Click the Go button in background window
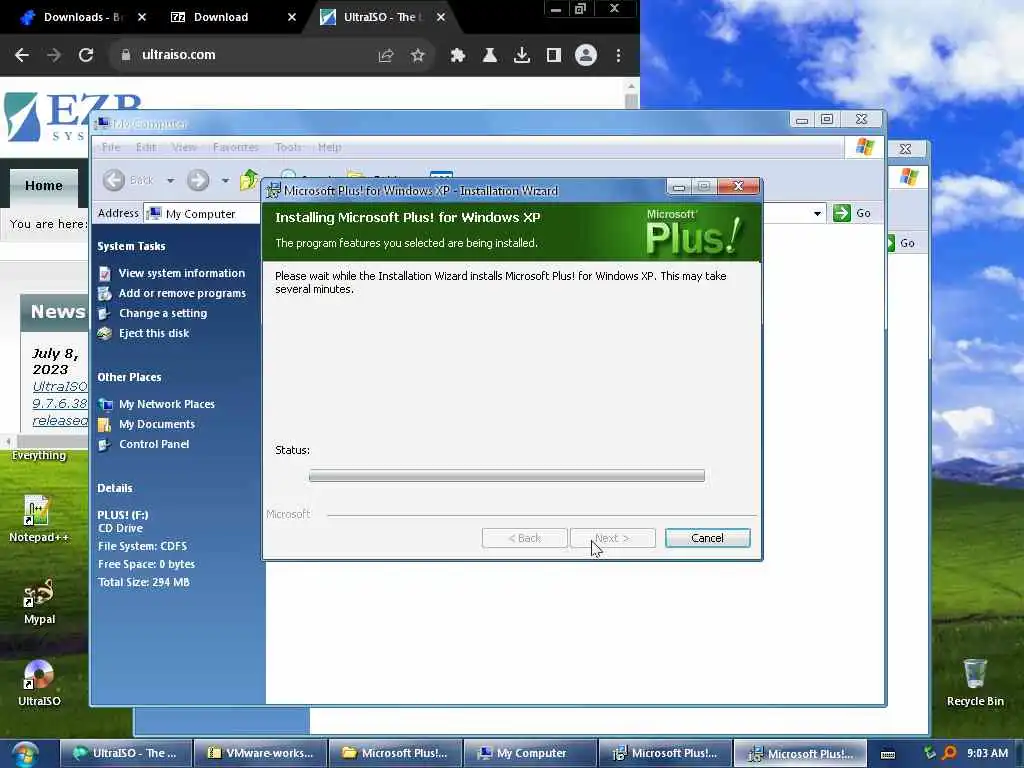1024x768 pixels. pyautogui.click(x=901, y=244)
